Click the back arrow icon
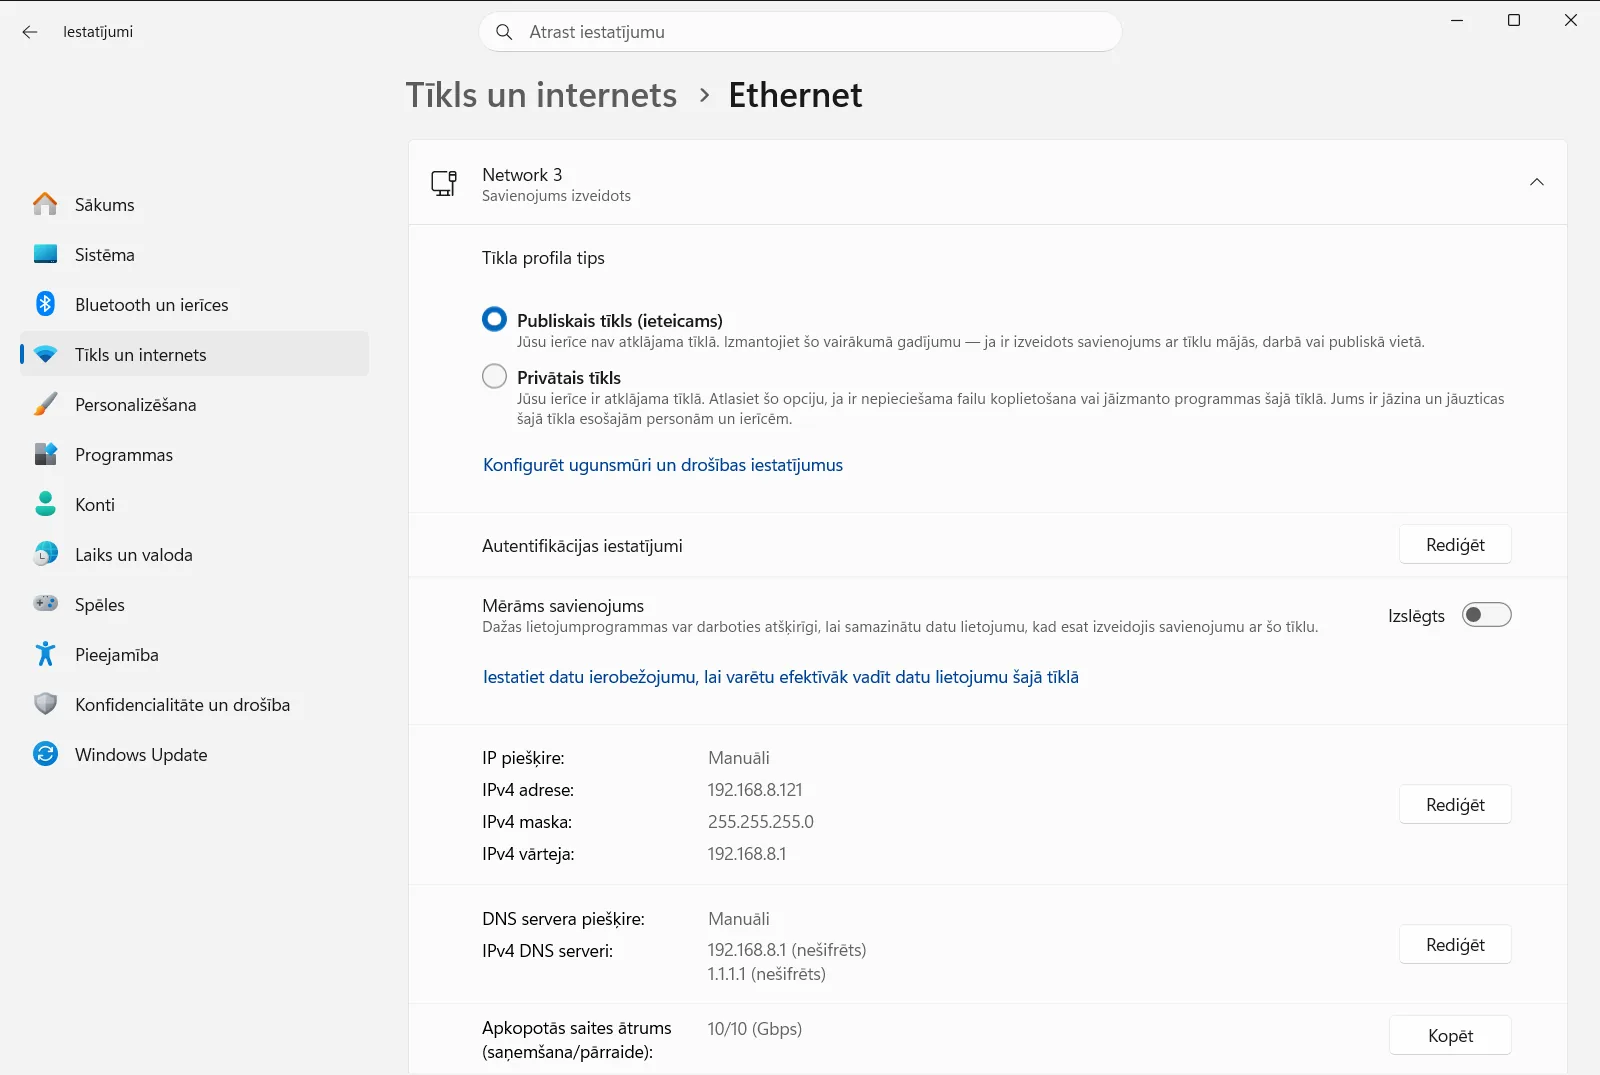This screenshot has height=1075, width=1600. (x=30, y=32)
